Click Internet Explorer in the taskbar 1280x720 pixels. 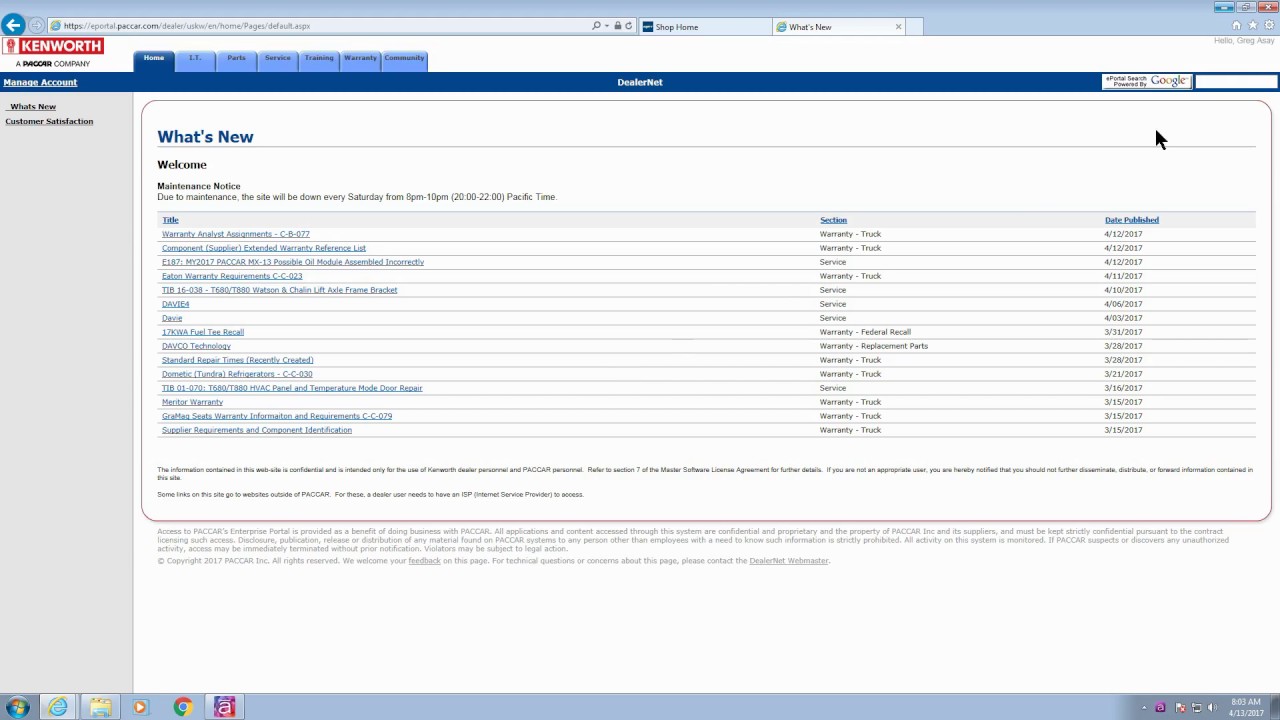[x=58, y=707]
